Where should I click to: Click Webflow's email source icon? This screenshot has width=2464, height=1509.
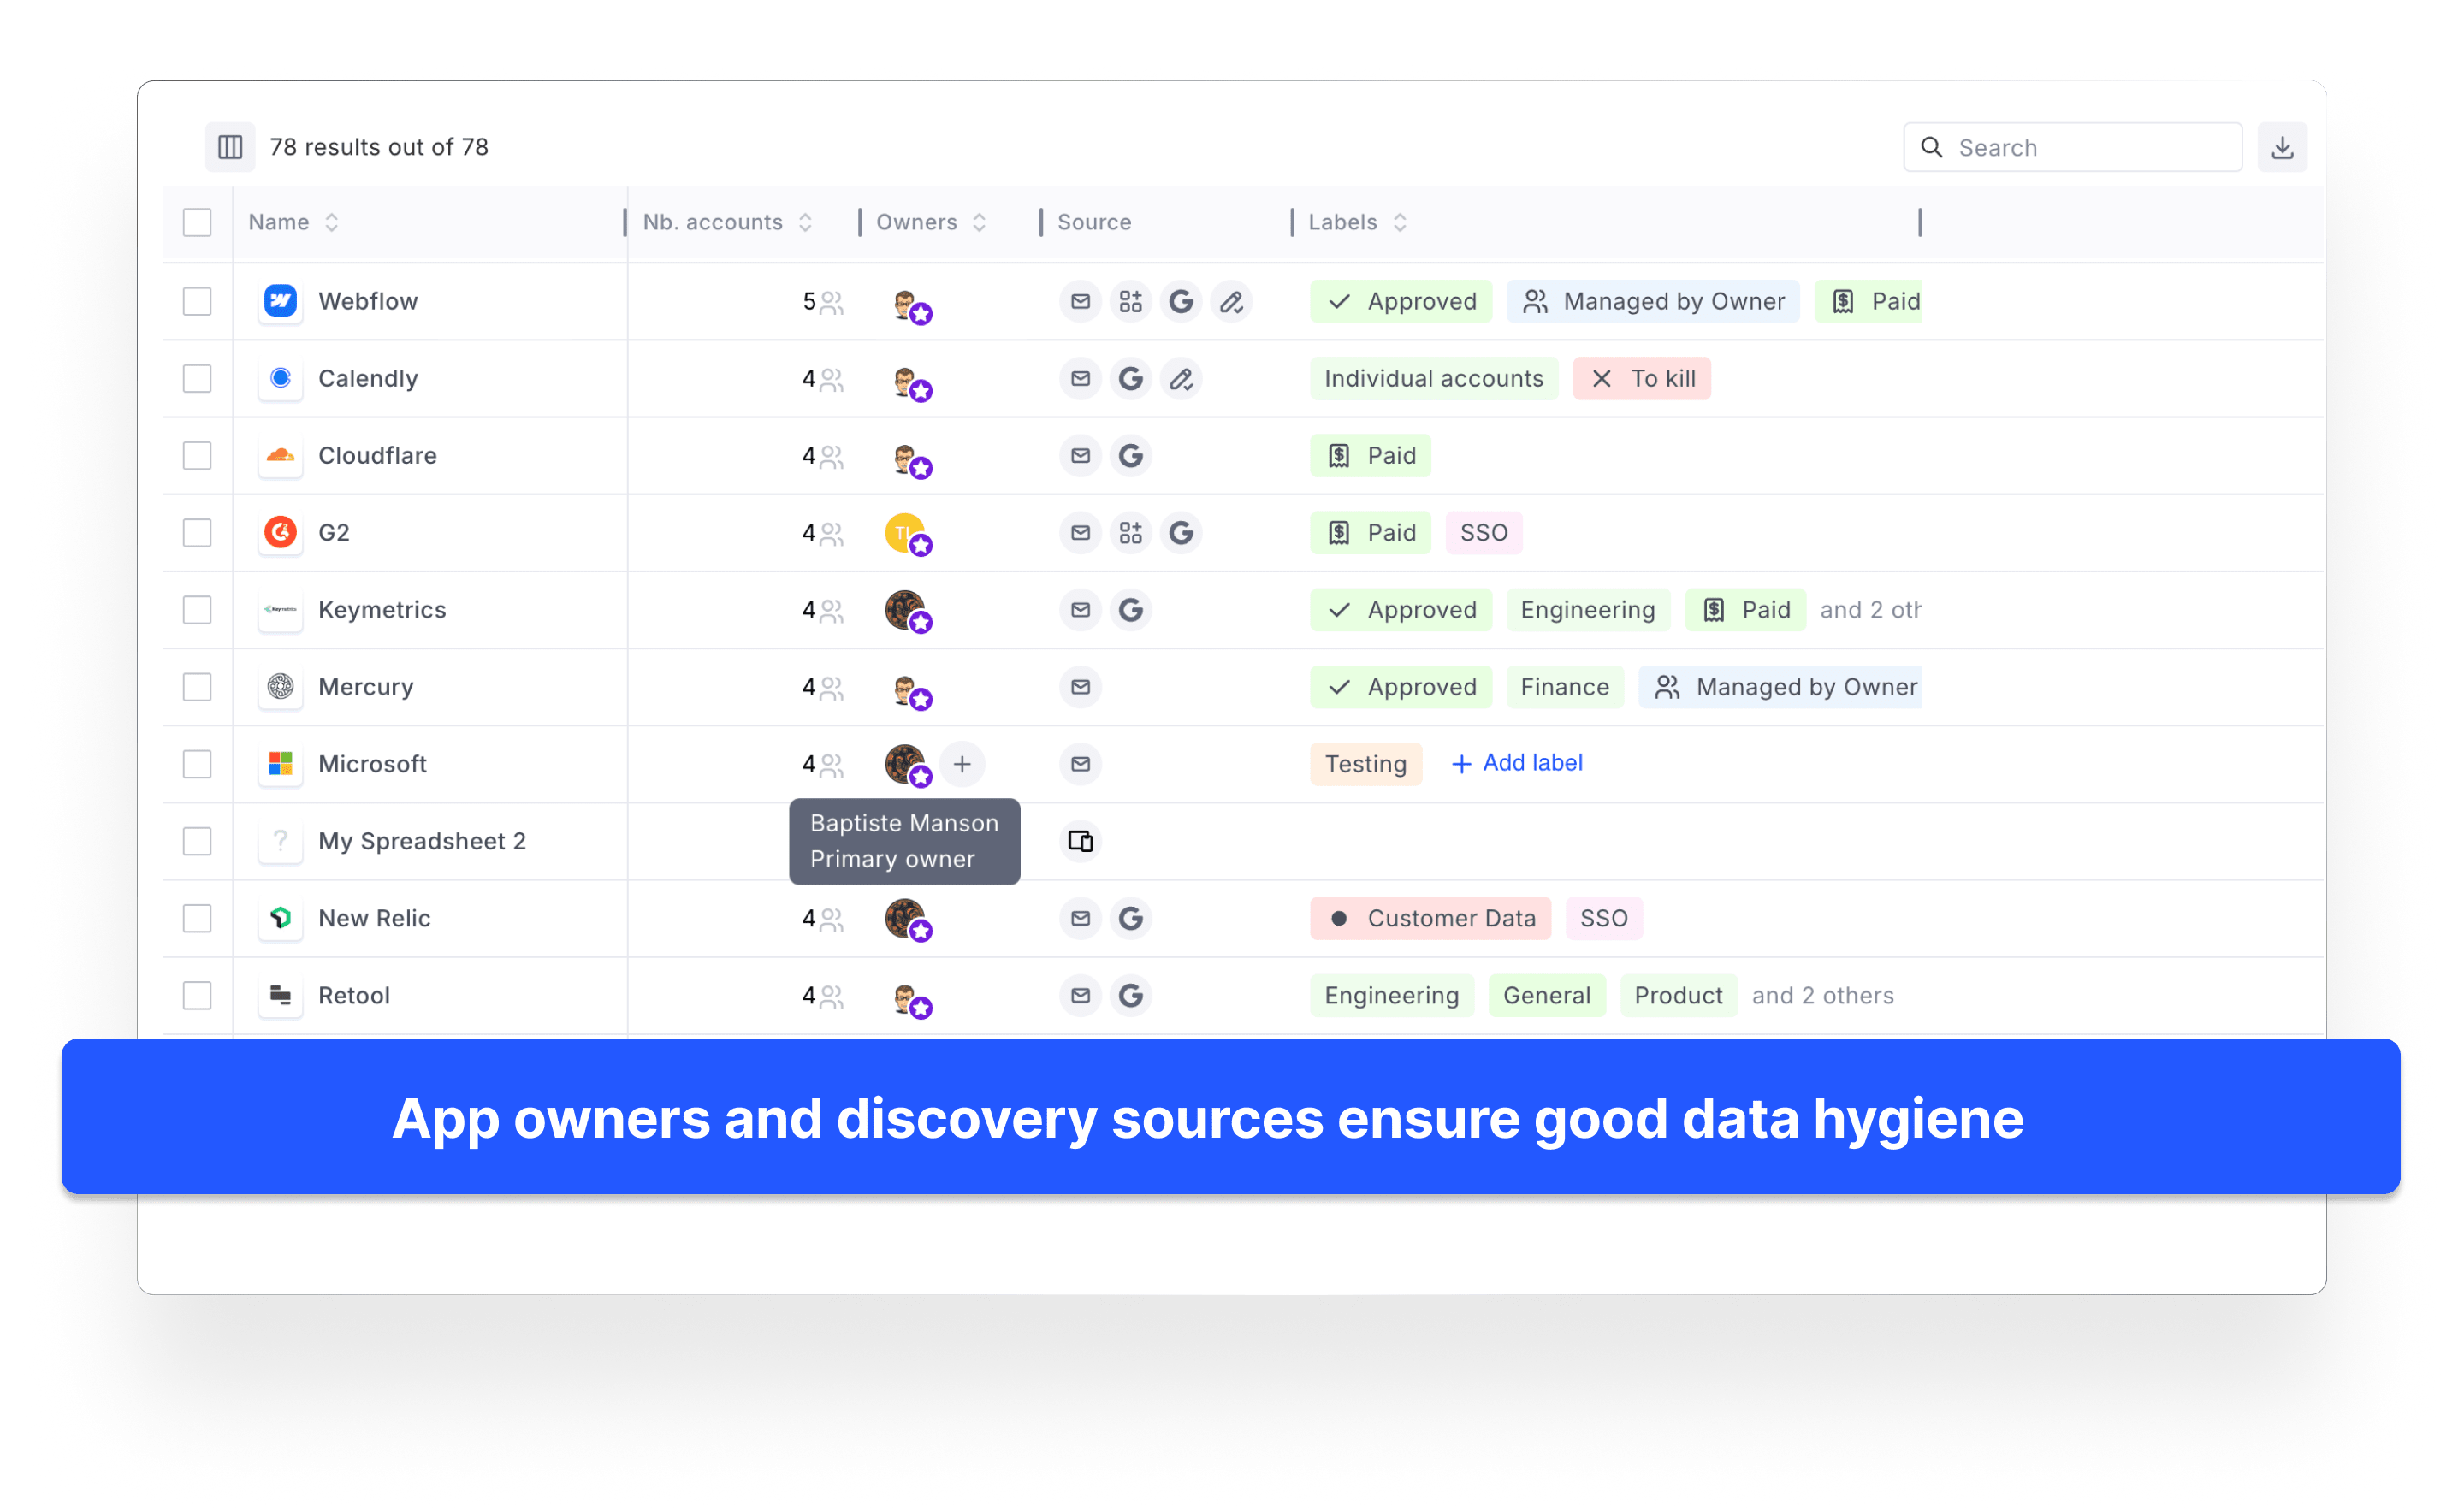[x=1080, y=301]
